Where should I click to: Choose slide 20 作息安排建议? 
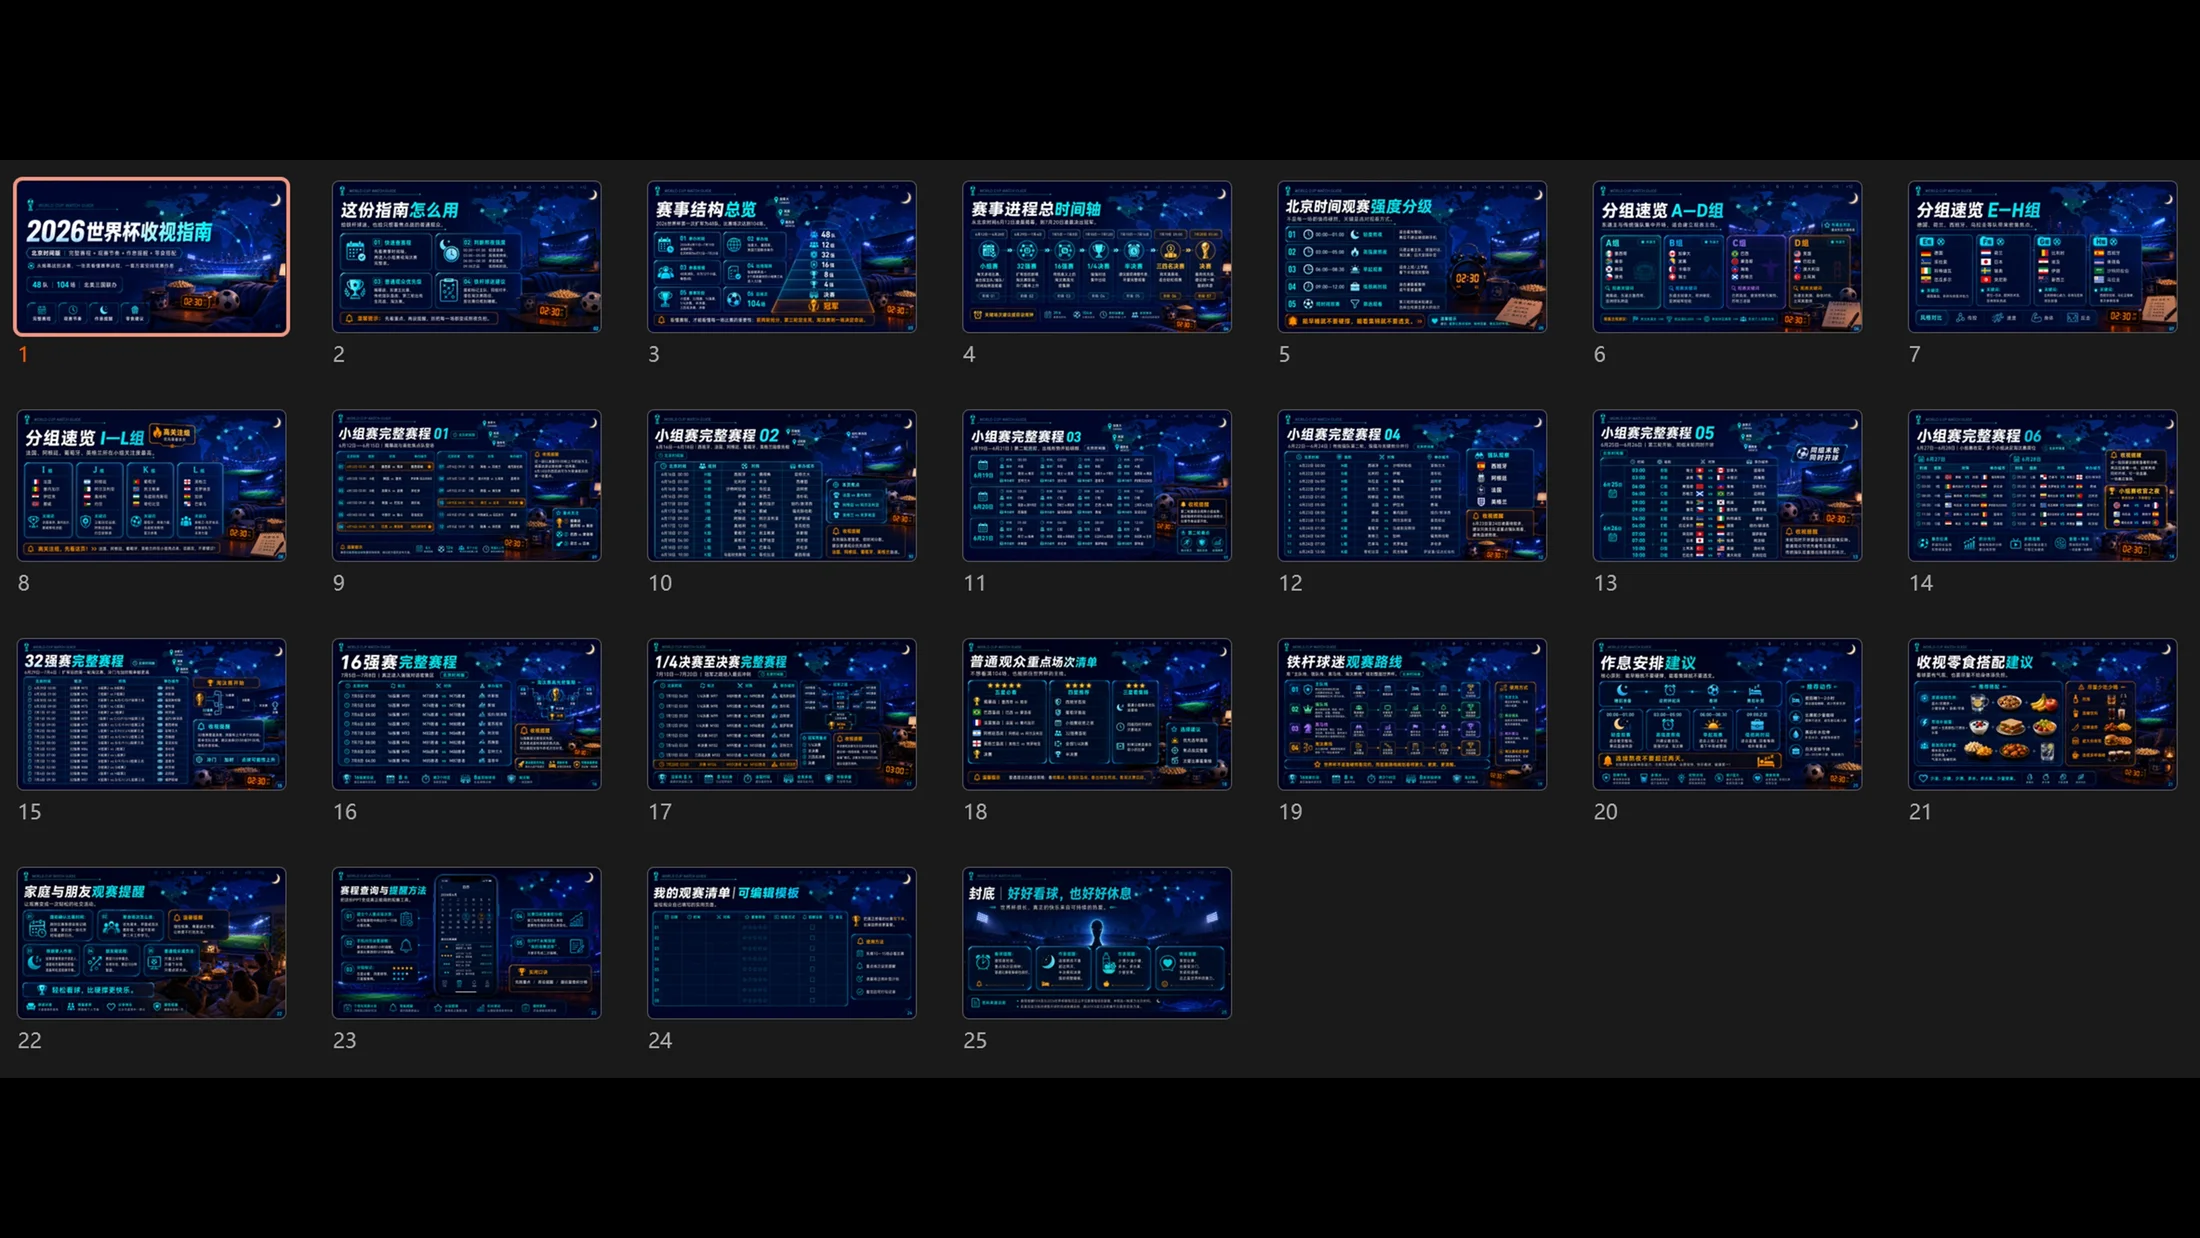pyautogui.click(x=1727, y=714)
